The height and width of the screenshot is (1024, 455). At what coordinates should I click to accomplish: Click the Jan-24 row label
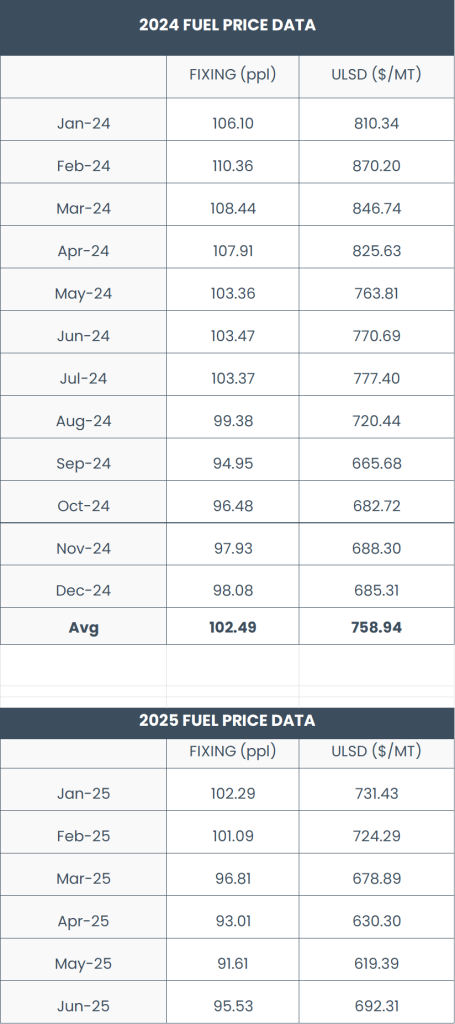pyautogui.click(x=84, y=123)
